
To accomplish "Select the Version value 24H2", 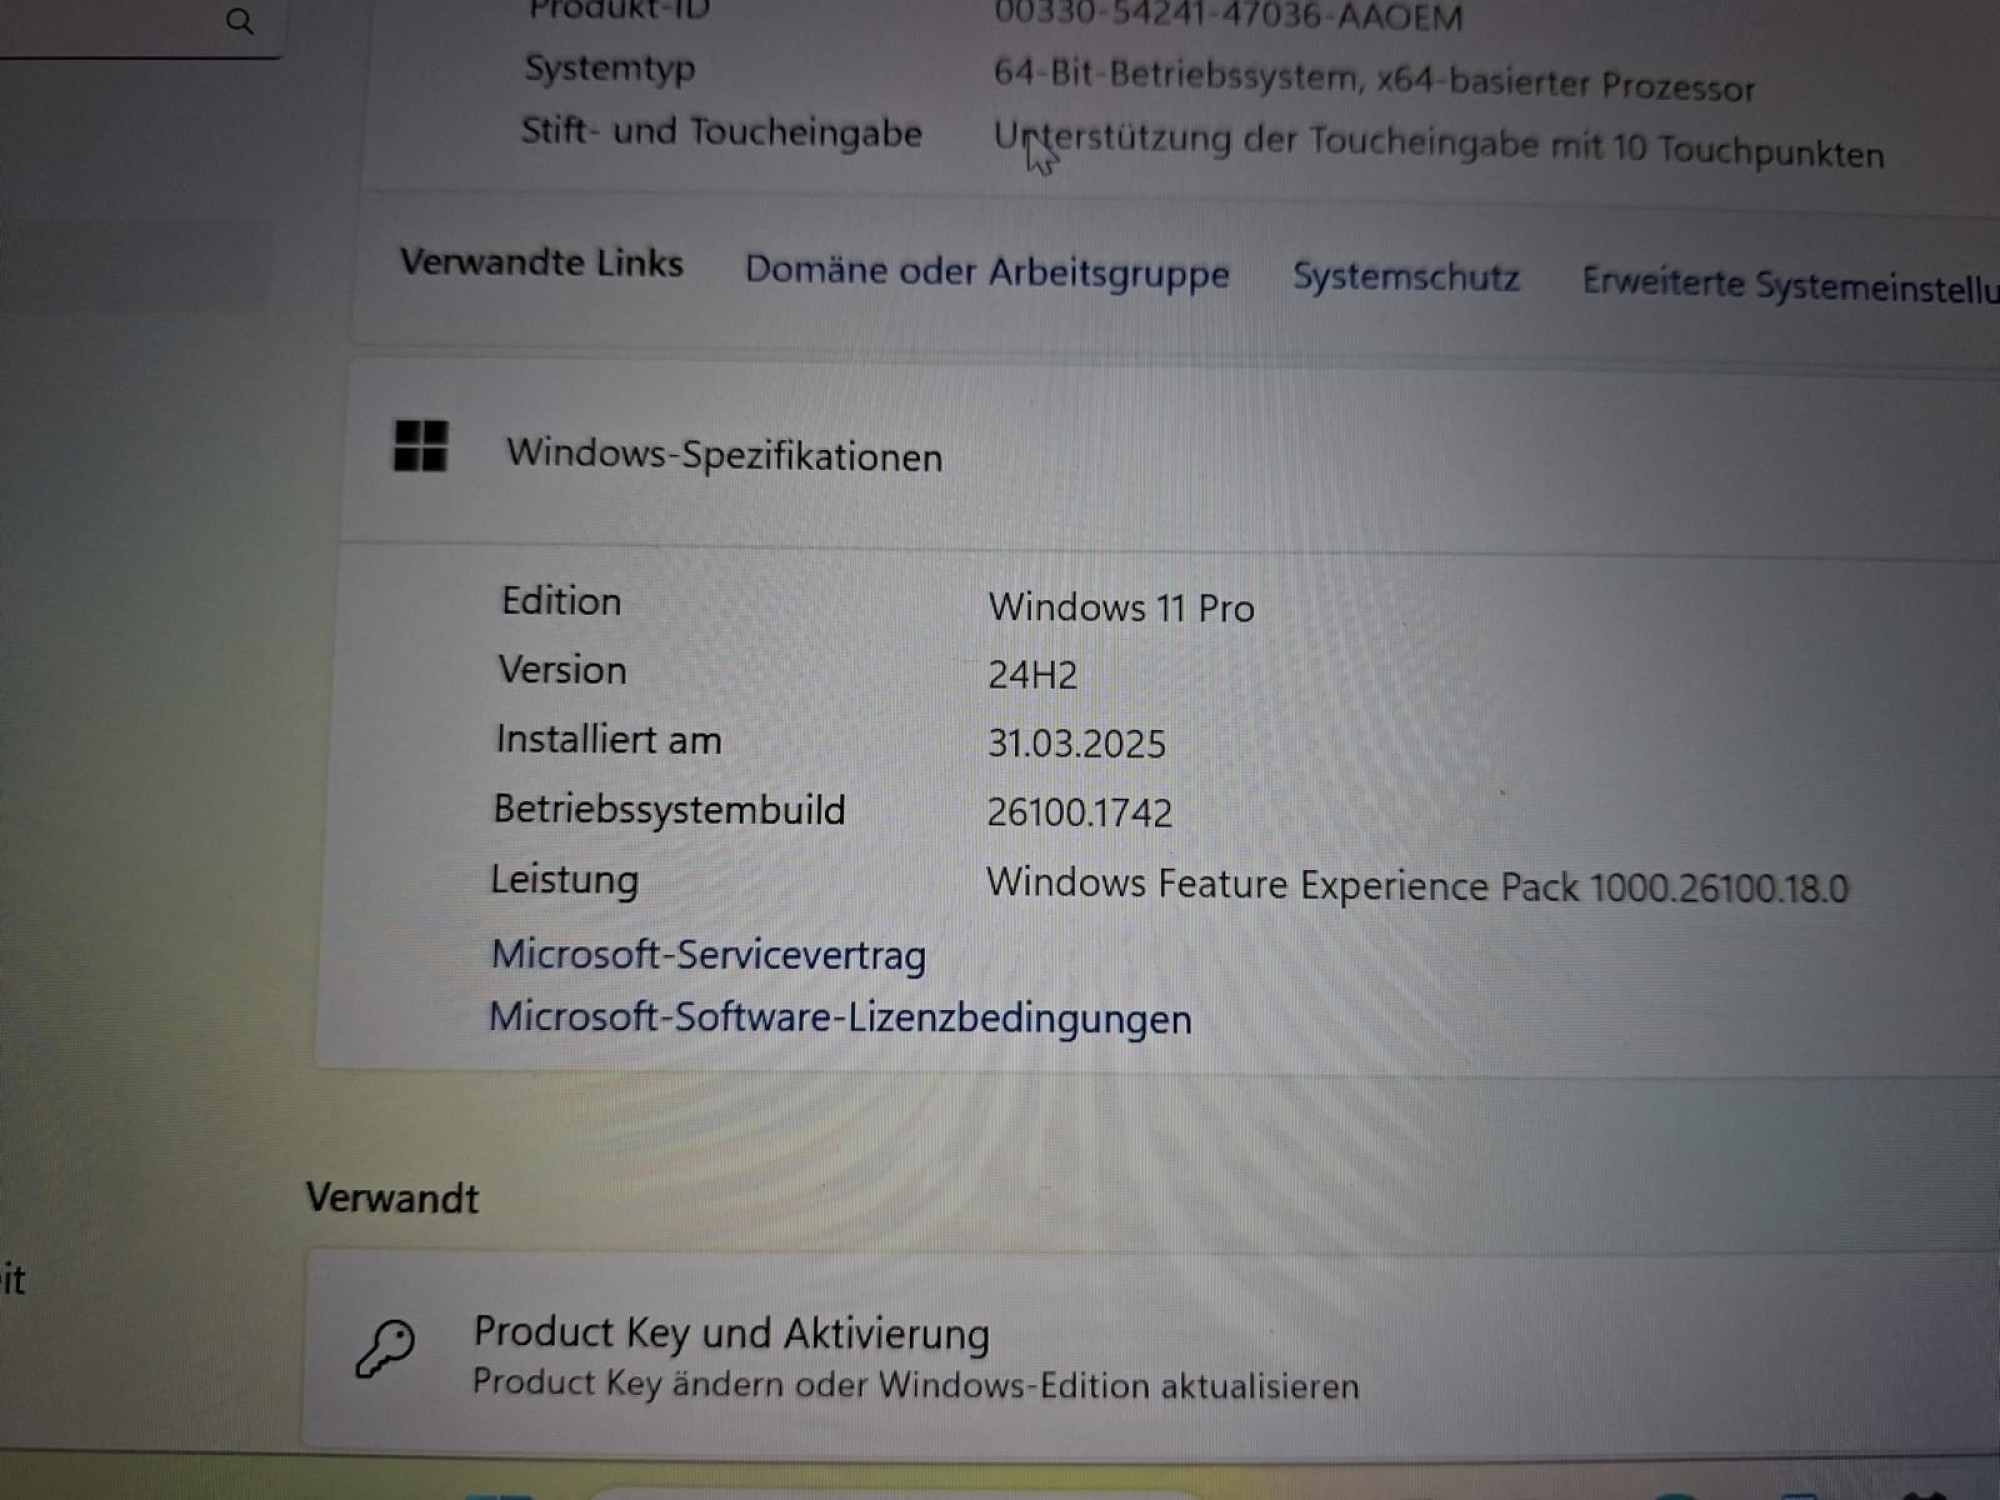I will coord(1032,675).
